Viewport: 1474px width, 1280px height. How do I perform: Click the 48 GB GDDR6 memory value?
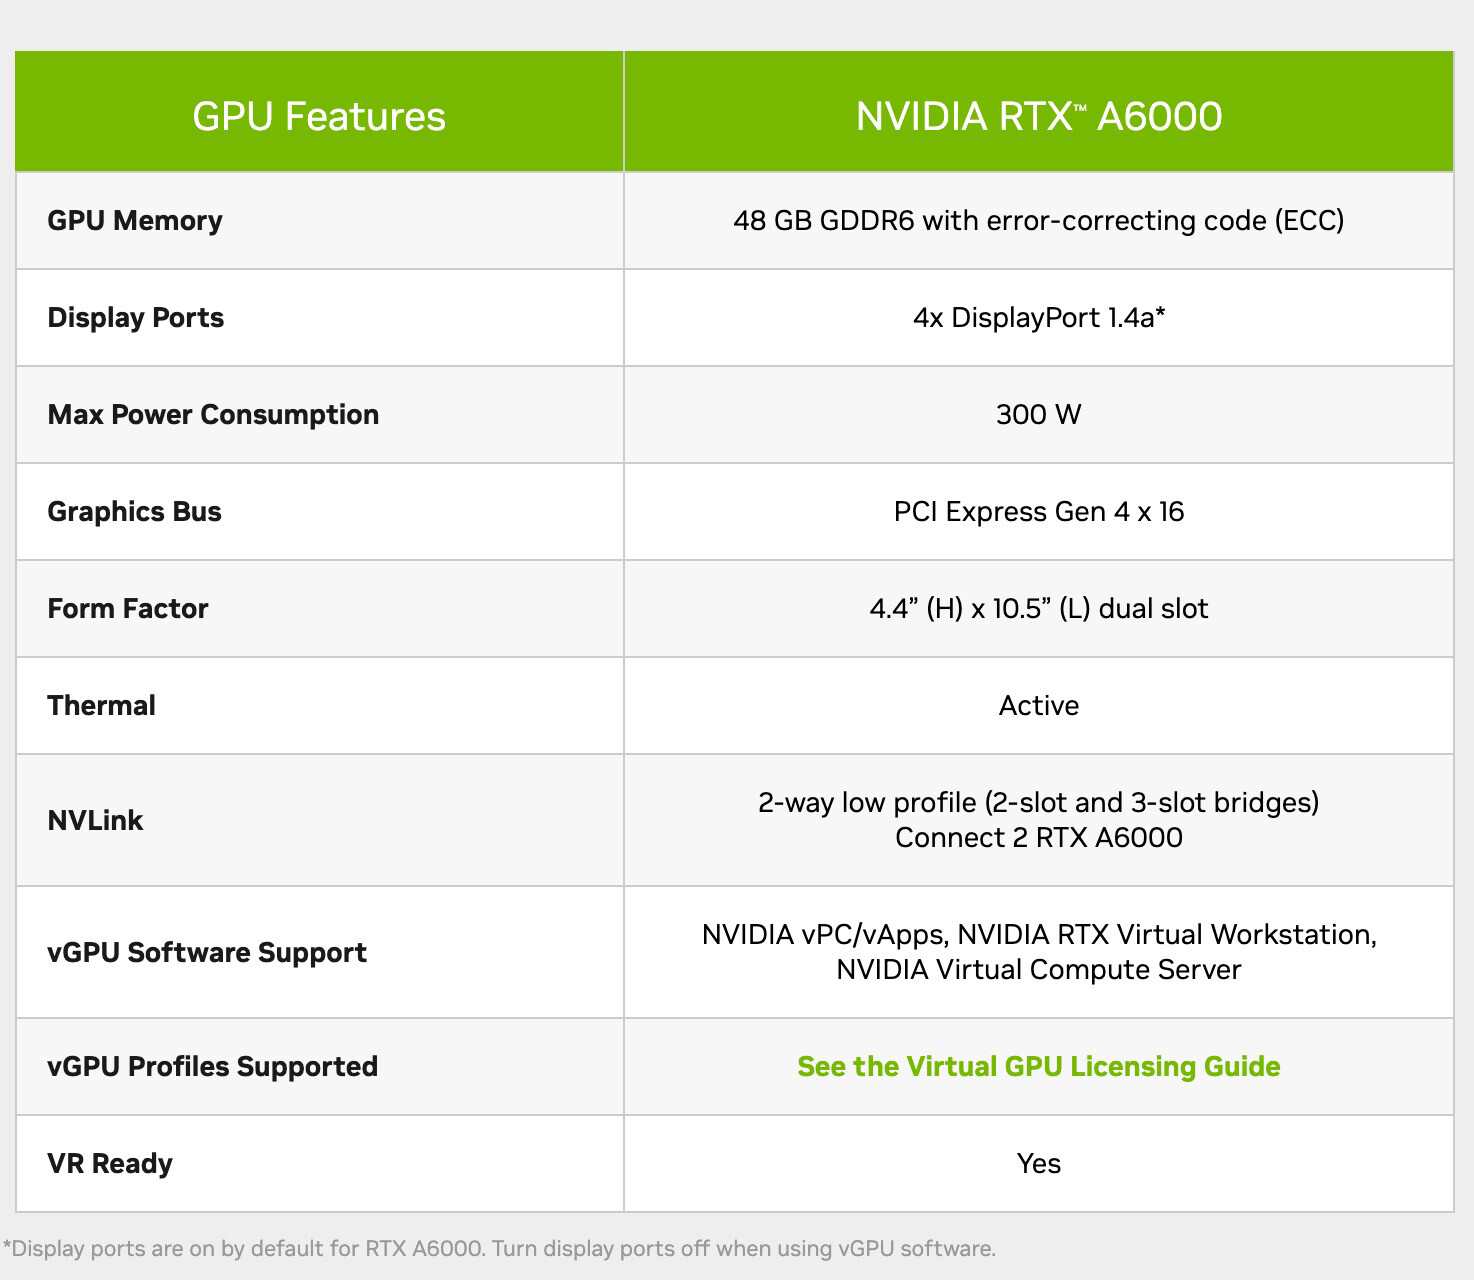coord(1038,220)
